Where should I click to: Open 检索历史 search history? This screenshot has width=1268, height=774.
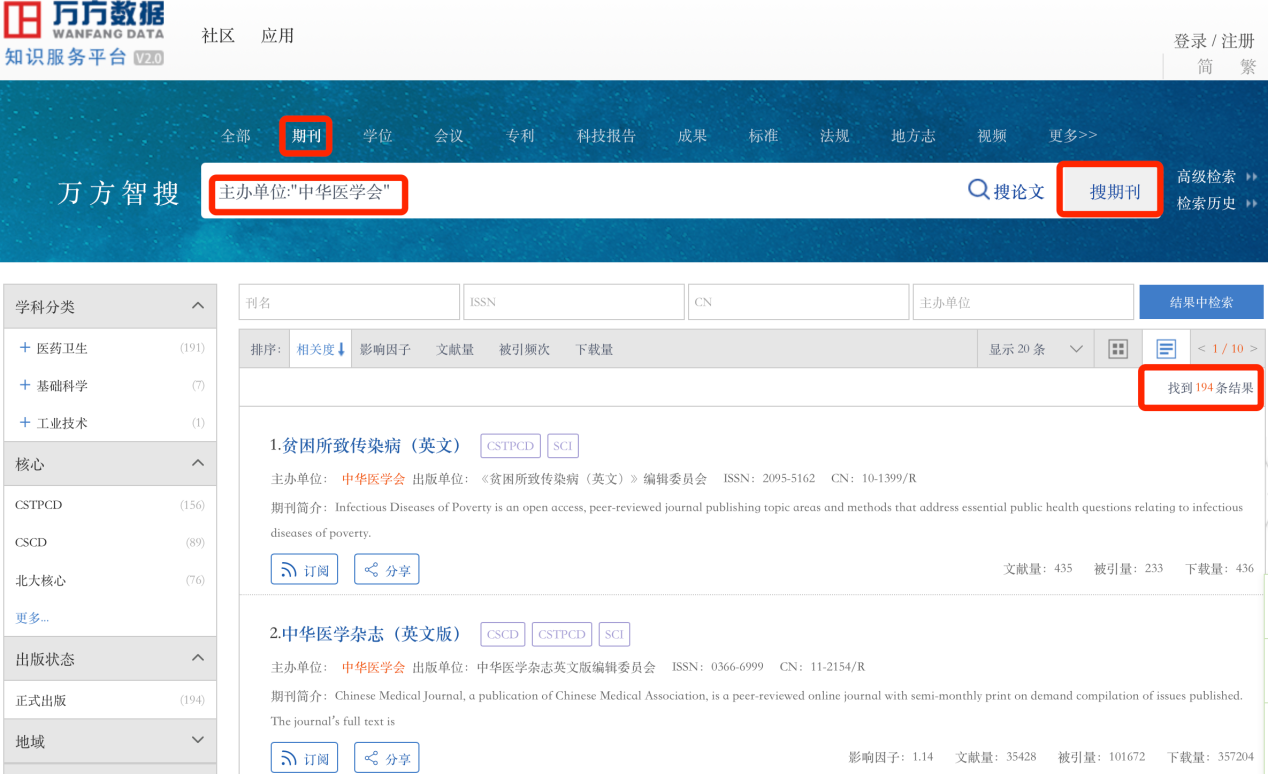pos(1216,203)
